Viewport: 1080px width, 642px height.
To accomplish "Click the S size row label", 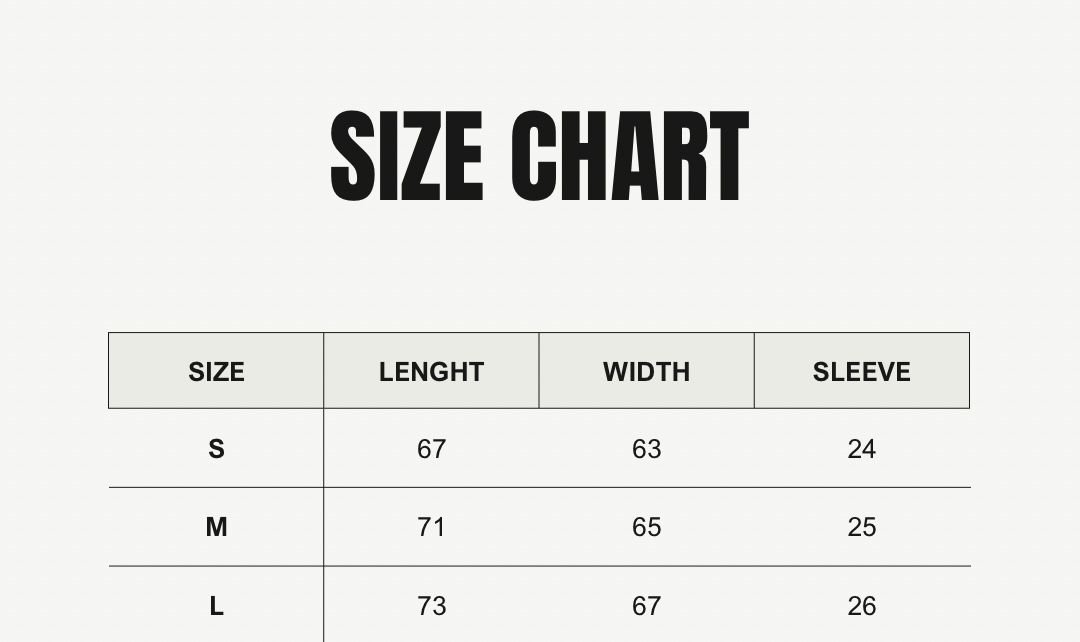I will [x=216, y=449].
